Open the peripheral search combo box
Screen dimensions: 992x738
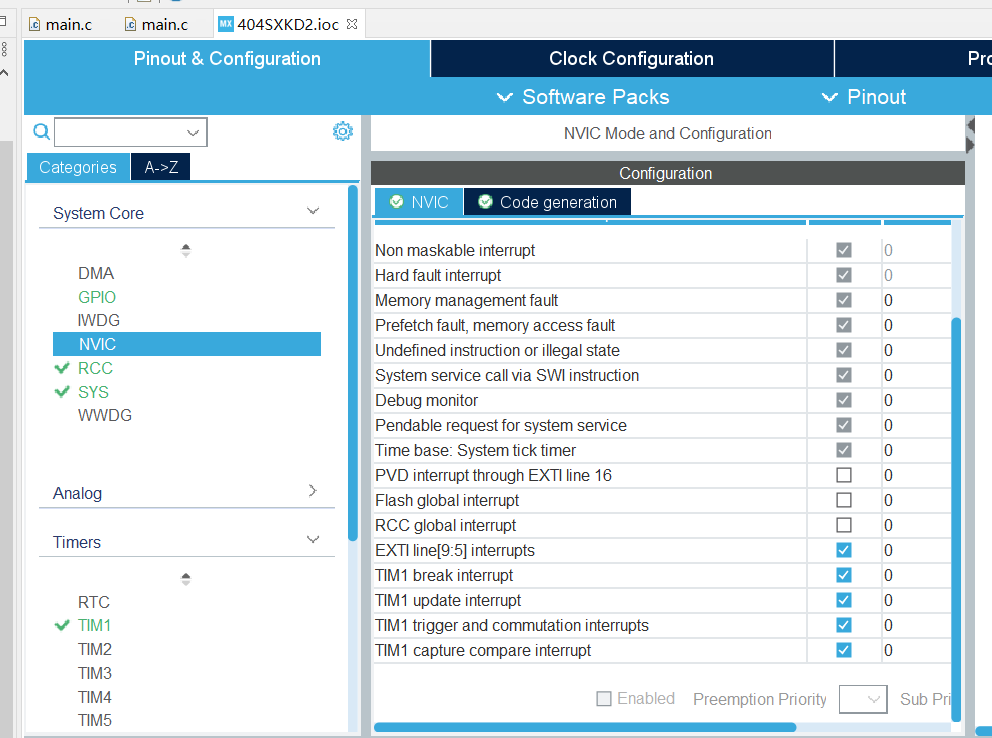(131, 132)
